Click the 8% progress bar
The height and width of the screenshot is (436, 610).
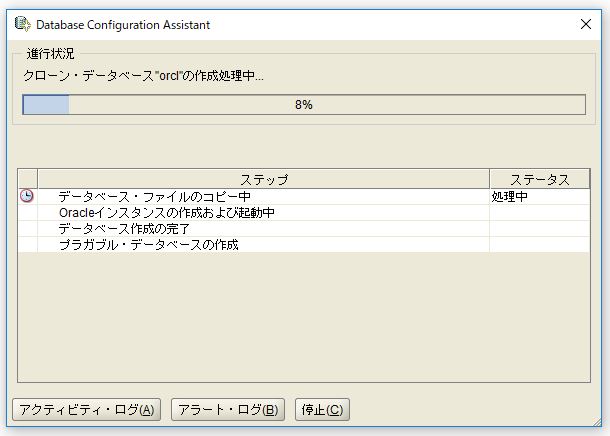point(304,105)
